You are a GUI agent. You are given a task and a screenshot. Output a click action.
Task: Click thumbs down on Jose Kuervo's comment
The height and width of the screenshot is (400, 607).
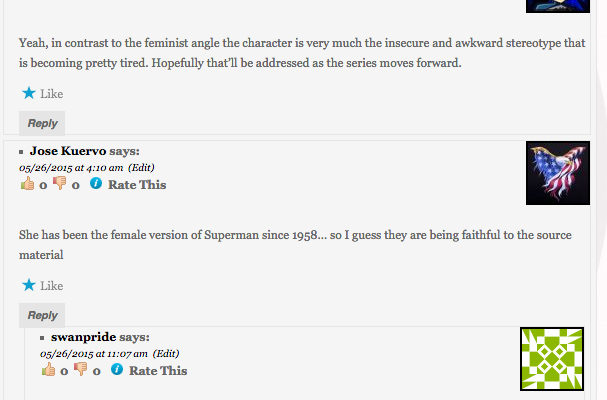click(59, 184)
